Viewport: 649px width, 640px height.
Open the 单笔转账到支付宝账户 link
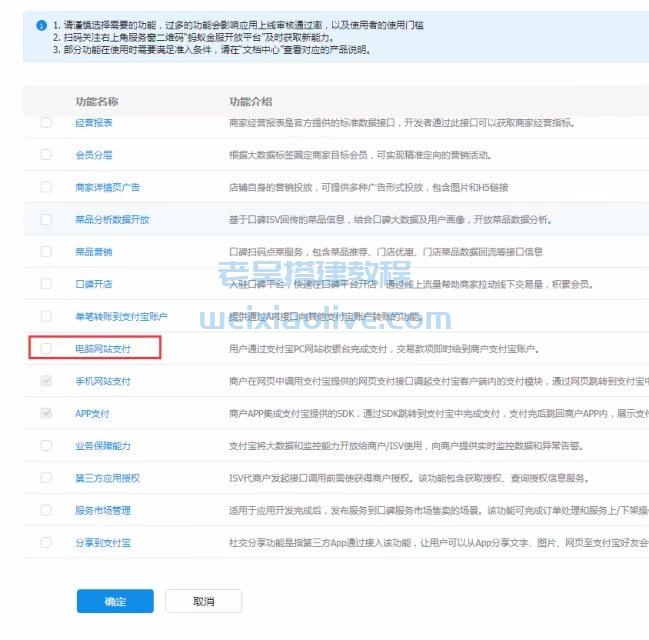click(x=121, y=317)
